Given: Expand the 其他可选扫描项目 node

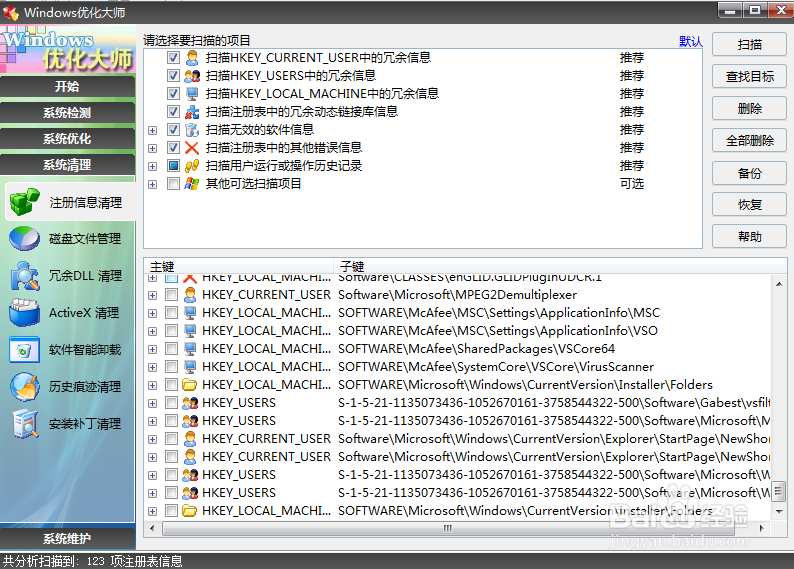Looking at the screenshot, I should pyautogui.click(x=152, y=184).
